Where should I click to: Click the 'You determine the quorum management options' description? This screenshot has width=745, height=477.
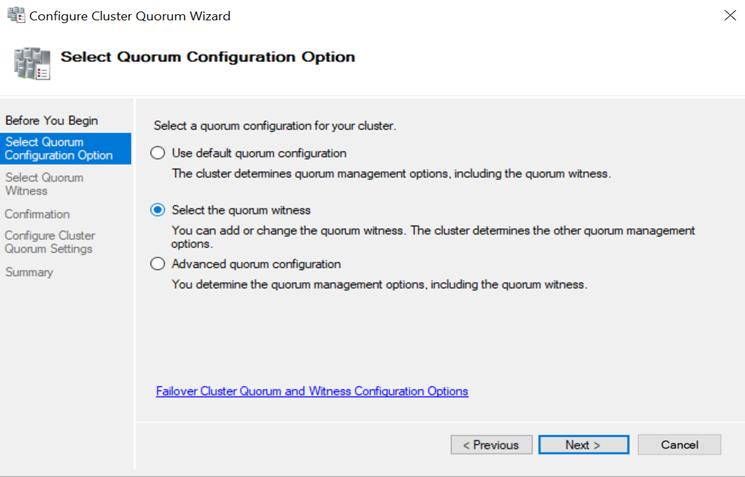point(379,284)
